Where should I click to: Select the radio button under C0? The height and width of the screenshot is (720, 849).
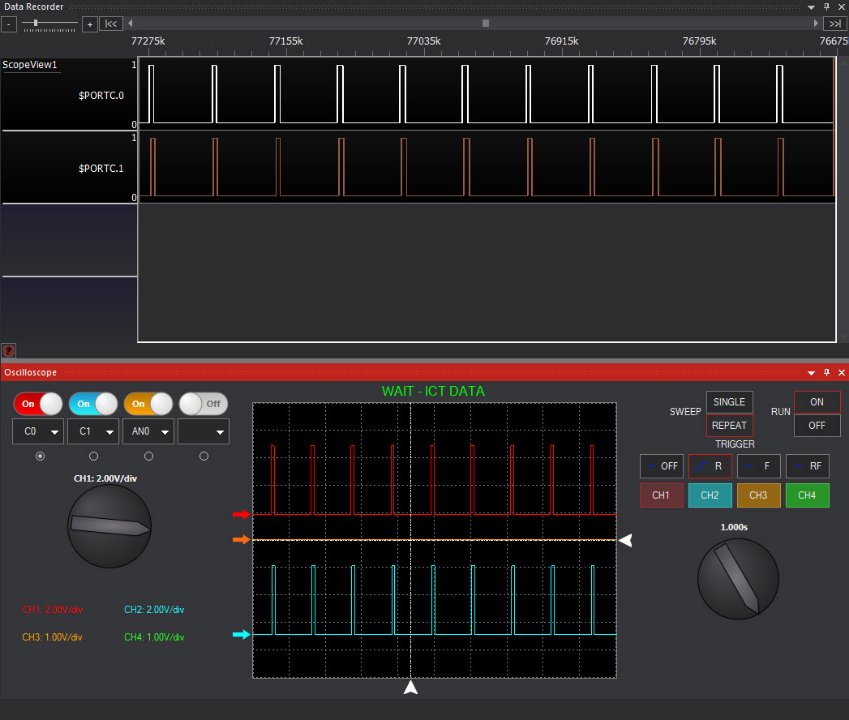tap(40, 456)
